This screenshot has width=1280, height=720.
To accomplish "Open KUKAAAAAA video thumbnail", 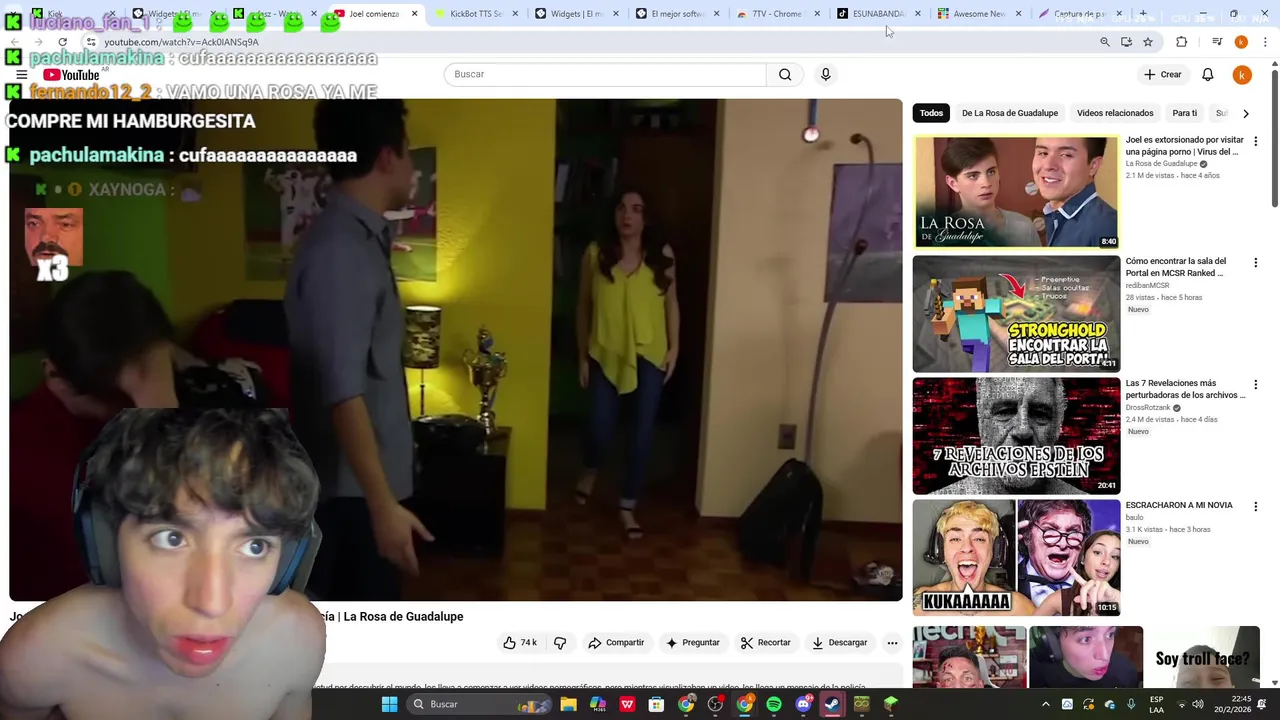I will pos(1016,557).
